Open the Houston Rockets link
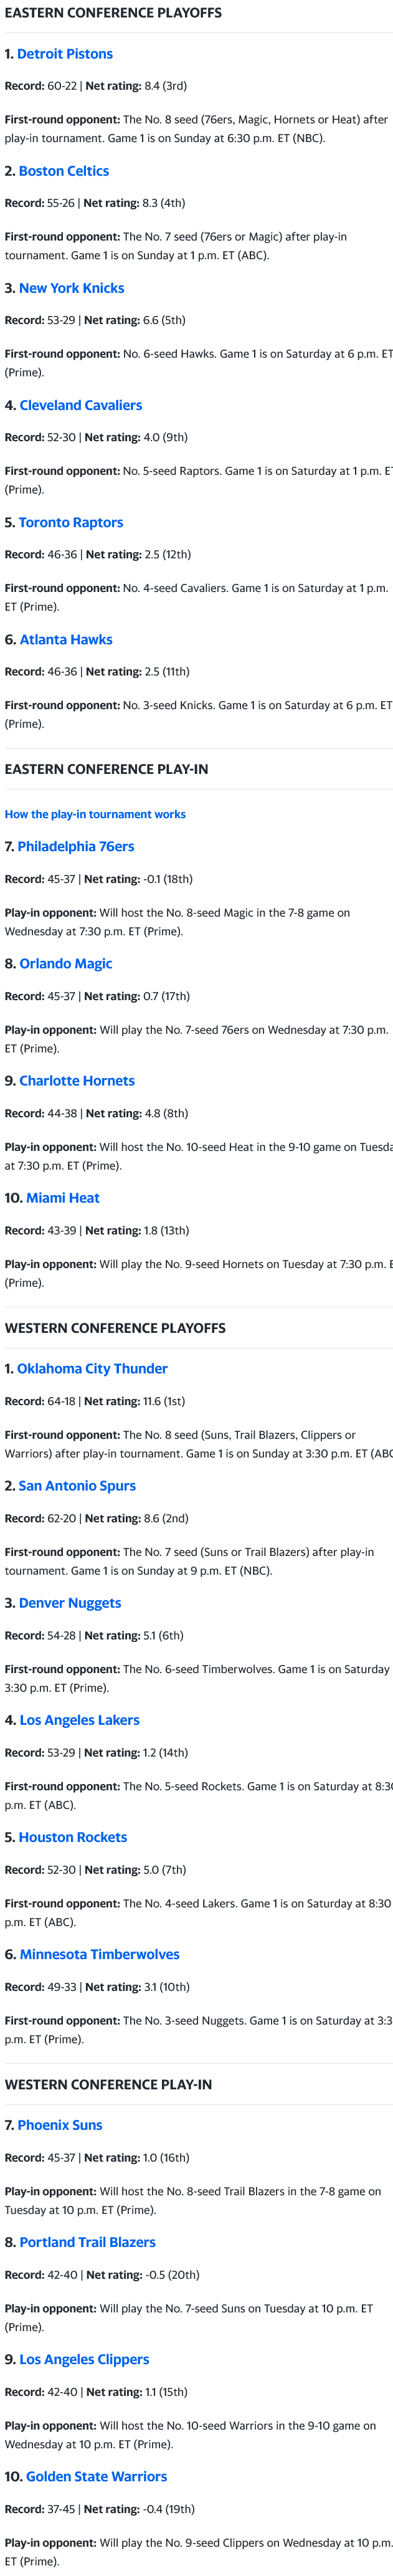The image size is (393, 2576). point(72,1837)
